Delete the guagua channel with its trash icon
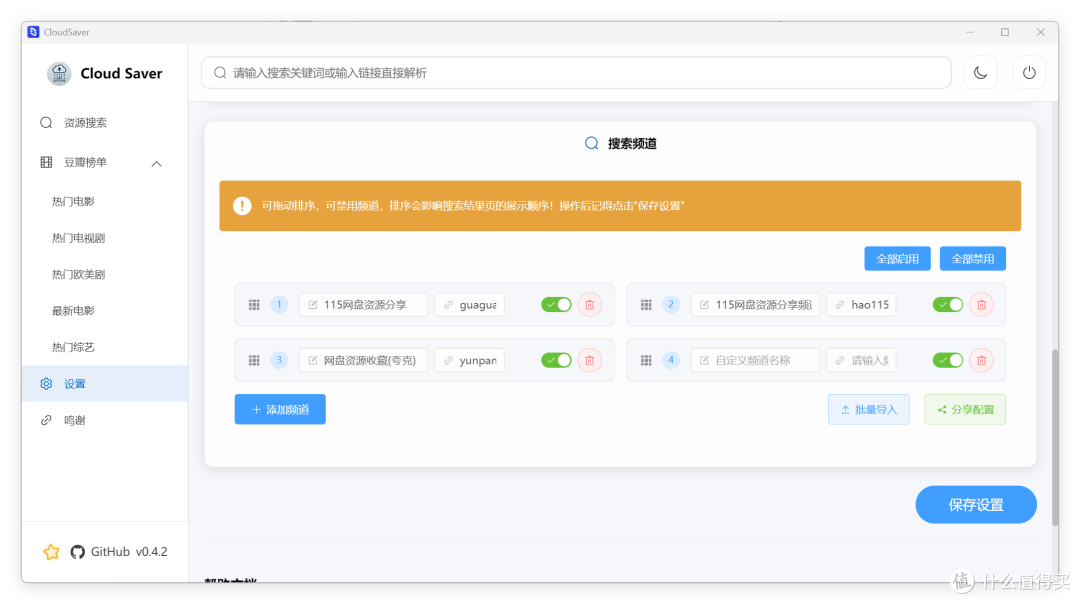Viewport: 1080px width, 604px height. (589, 304)
